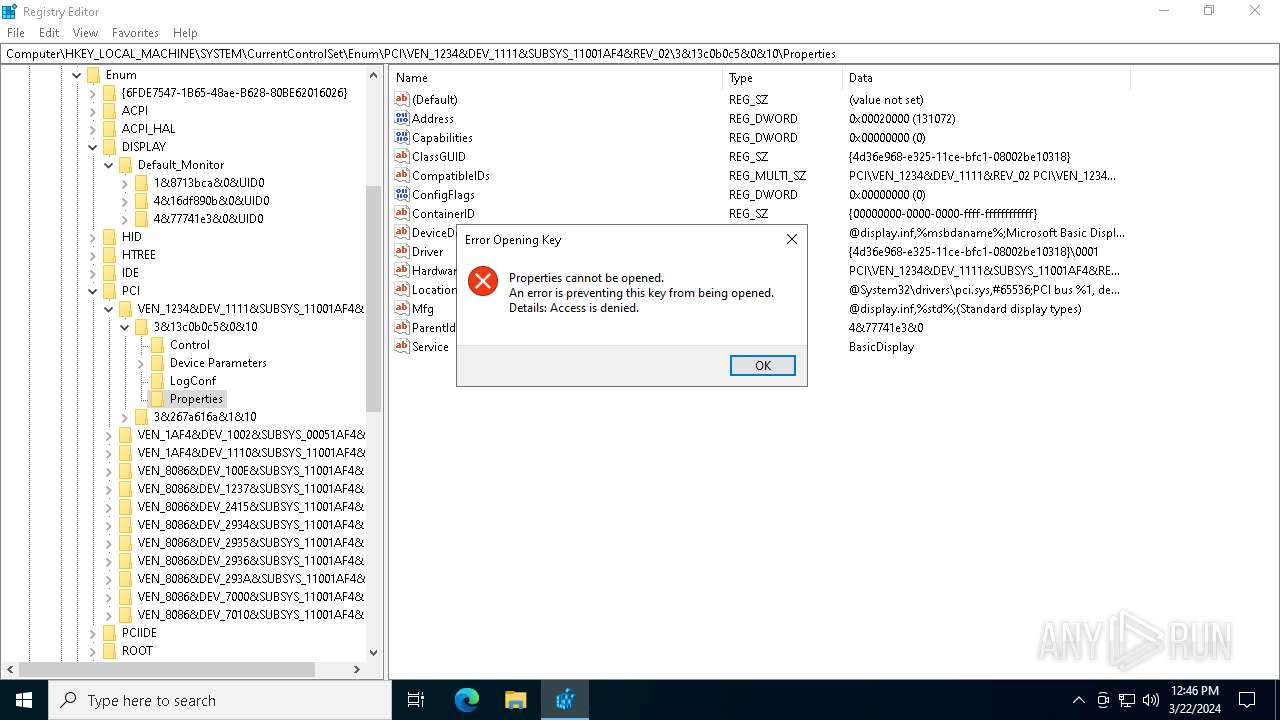Click the ConfigFlags DWORD value icon
Screen dimensions: 1280x720
point(402,194)
